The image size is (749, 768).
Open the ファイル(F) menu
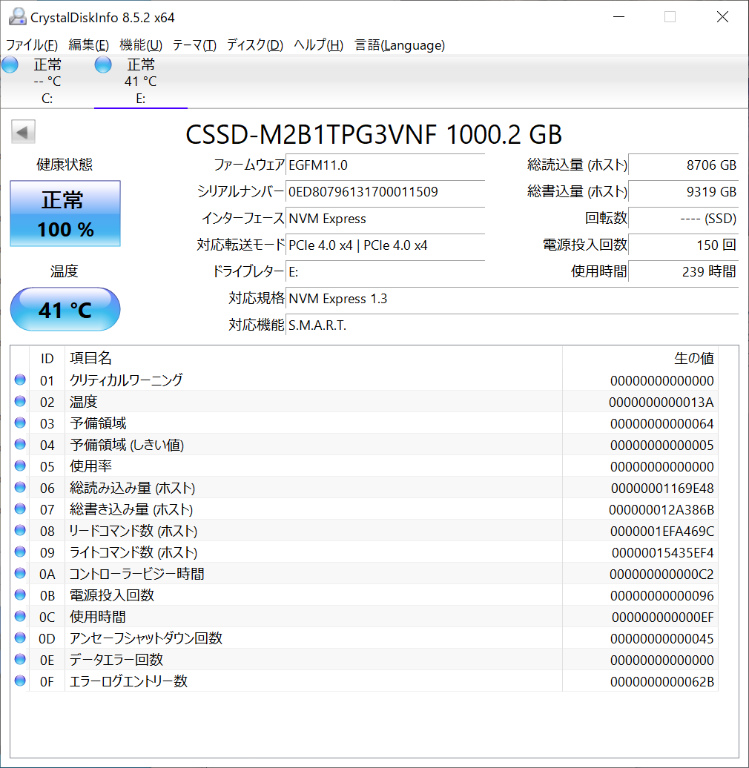click(x=32, y=45)
